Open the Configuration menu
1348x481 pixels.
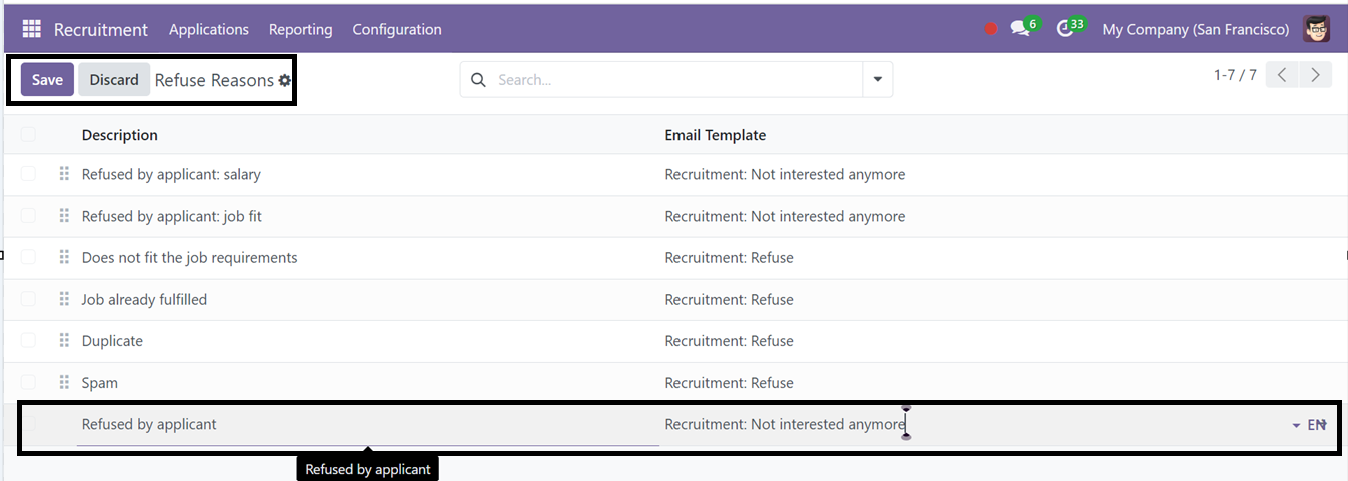(x=397, y=29)
